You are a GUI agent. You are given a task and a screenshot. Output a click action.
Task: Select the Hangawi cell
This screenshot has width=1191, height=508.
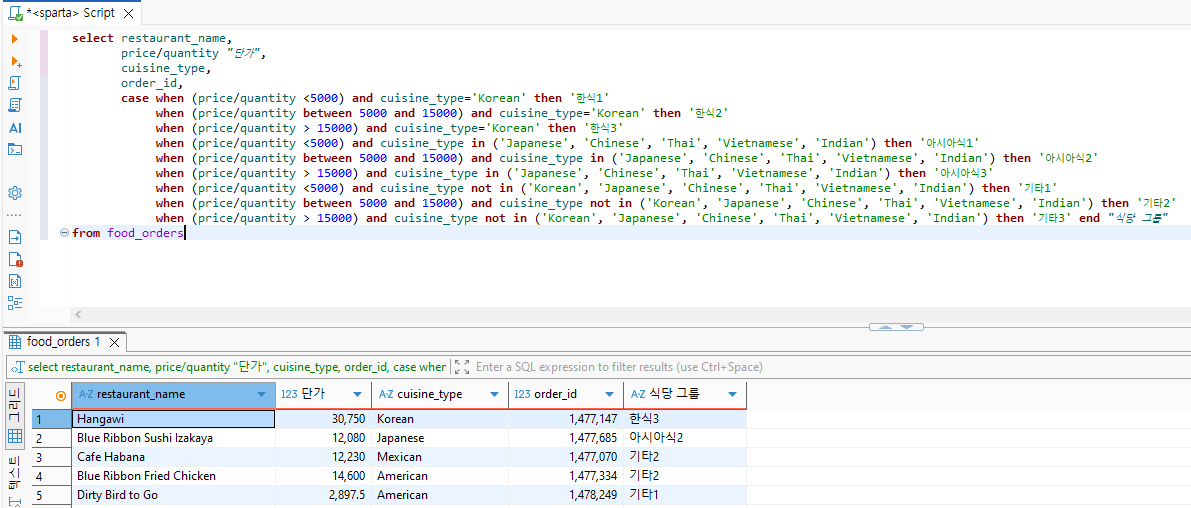[x=173, y=418]
